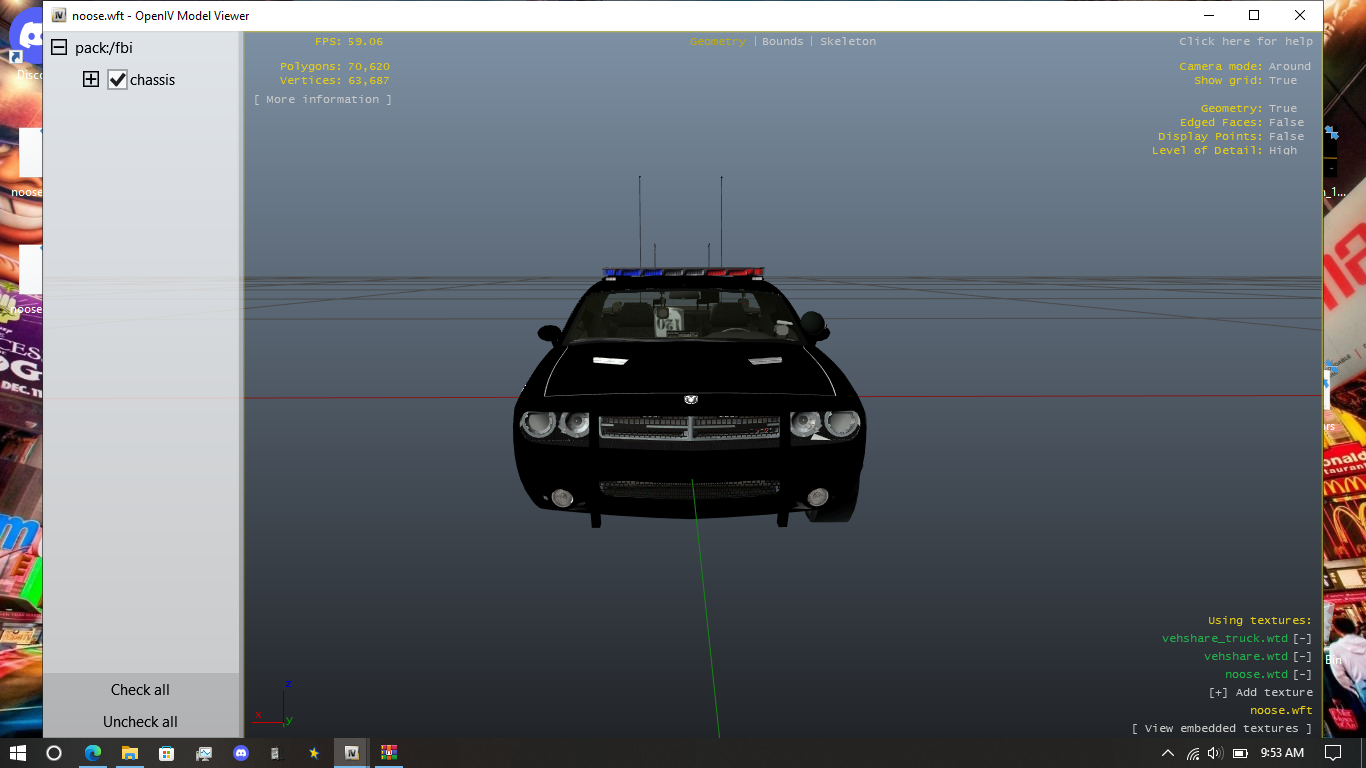The height and width of the screenshot is (768, 1366).
Task: Click View embedded textures link
Action: pyautogui.click(x=1221, y=728)
